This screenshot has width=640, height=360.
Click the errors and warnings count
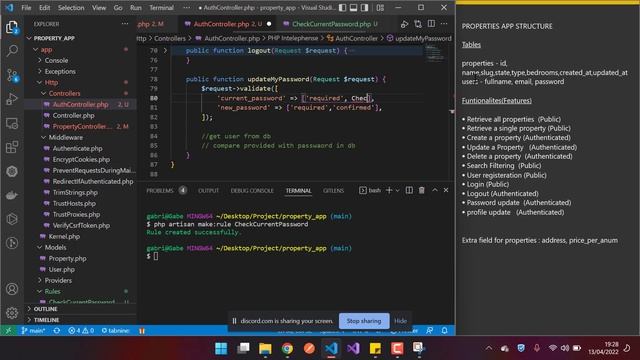81,330
